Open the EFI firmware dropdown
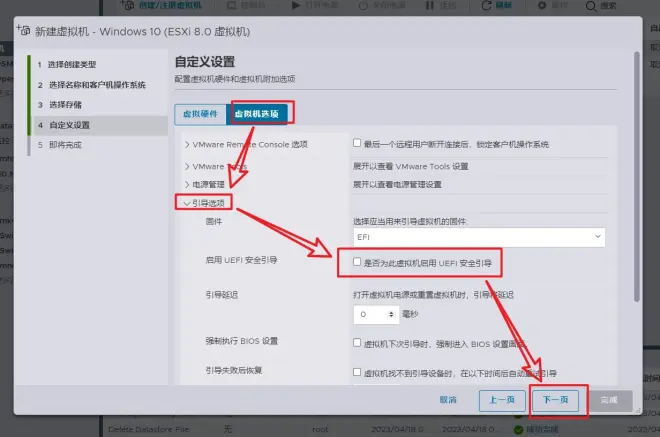This screenshot has height=437, width=660. [x=479, y=237]
